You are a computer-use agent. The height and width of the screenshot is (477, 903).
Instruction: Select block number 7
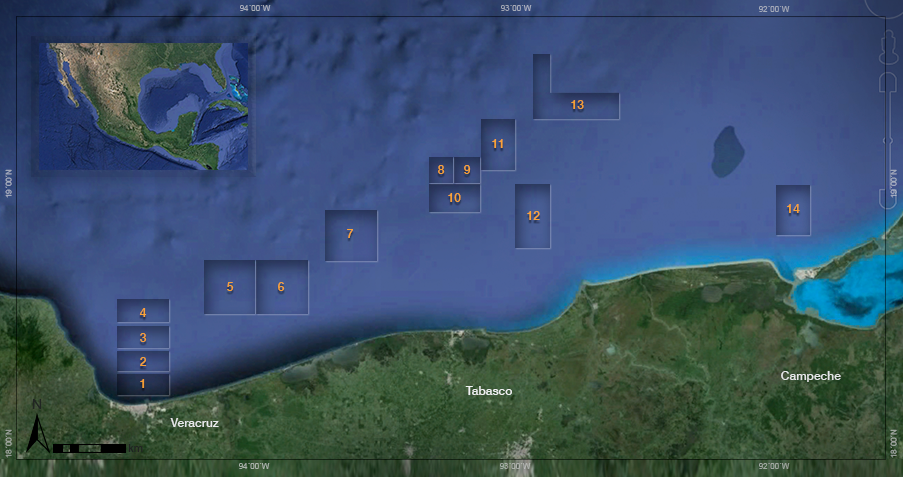coord(350,235)
